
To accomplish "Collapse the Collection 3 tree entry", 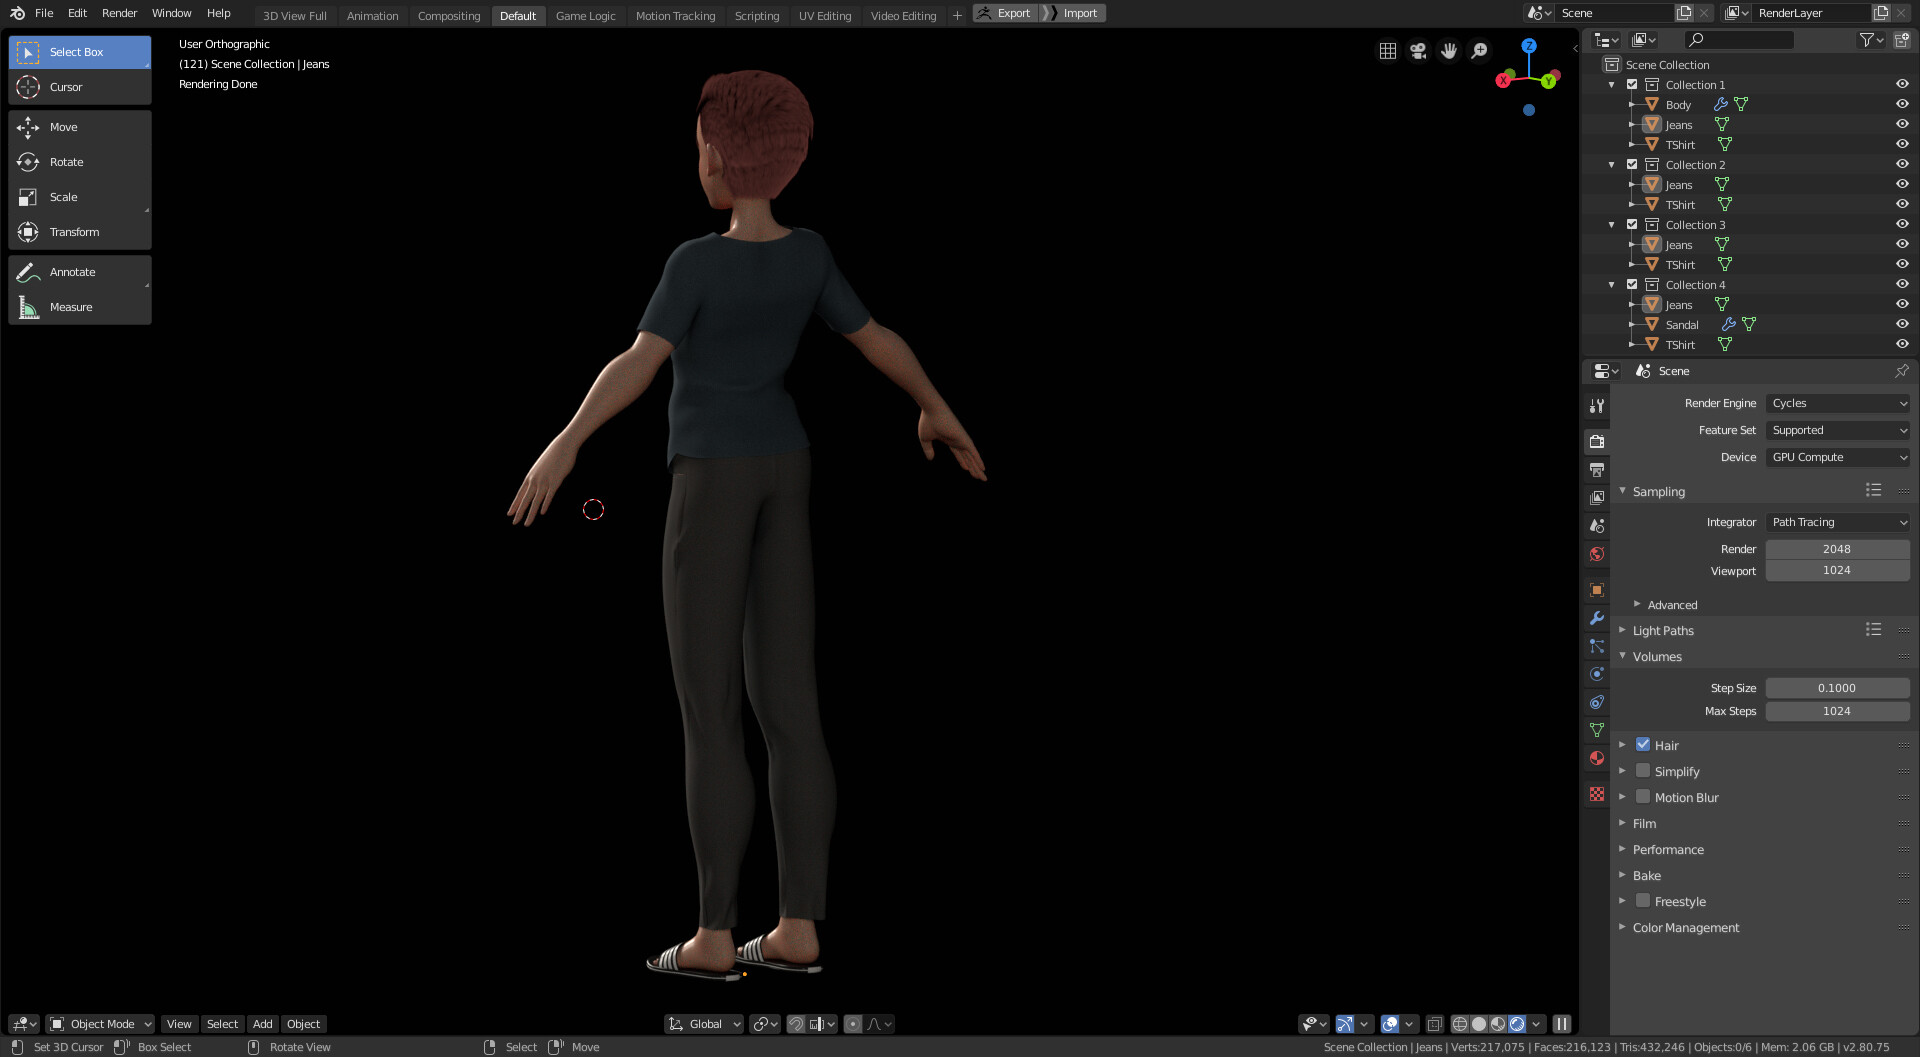I will (1612, 224).
